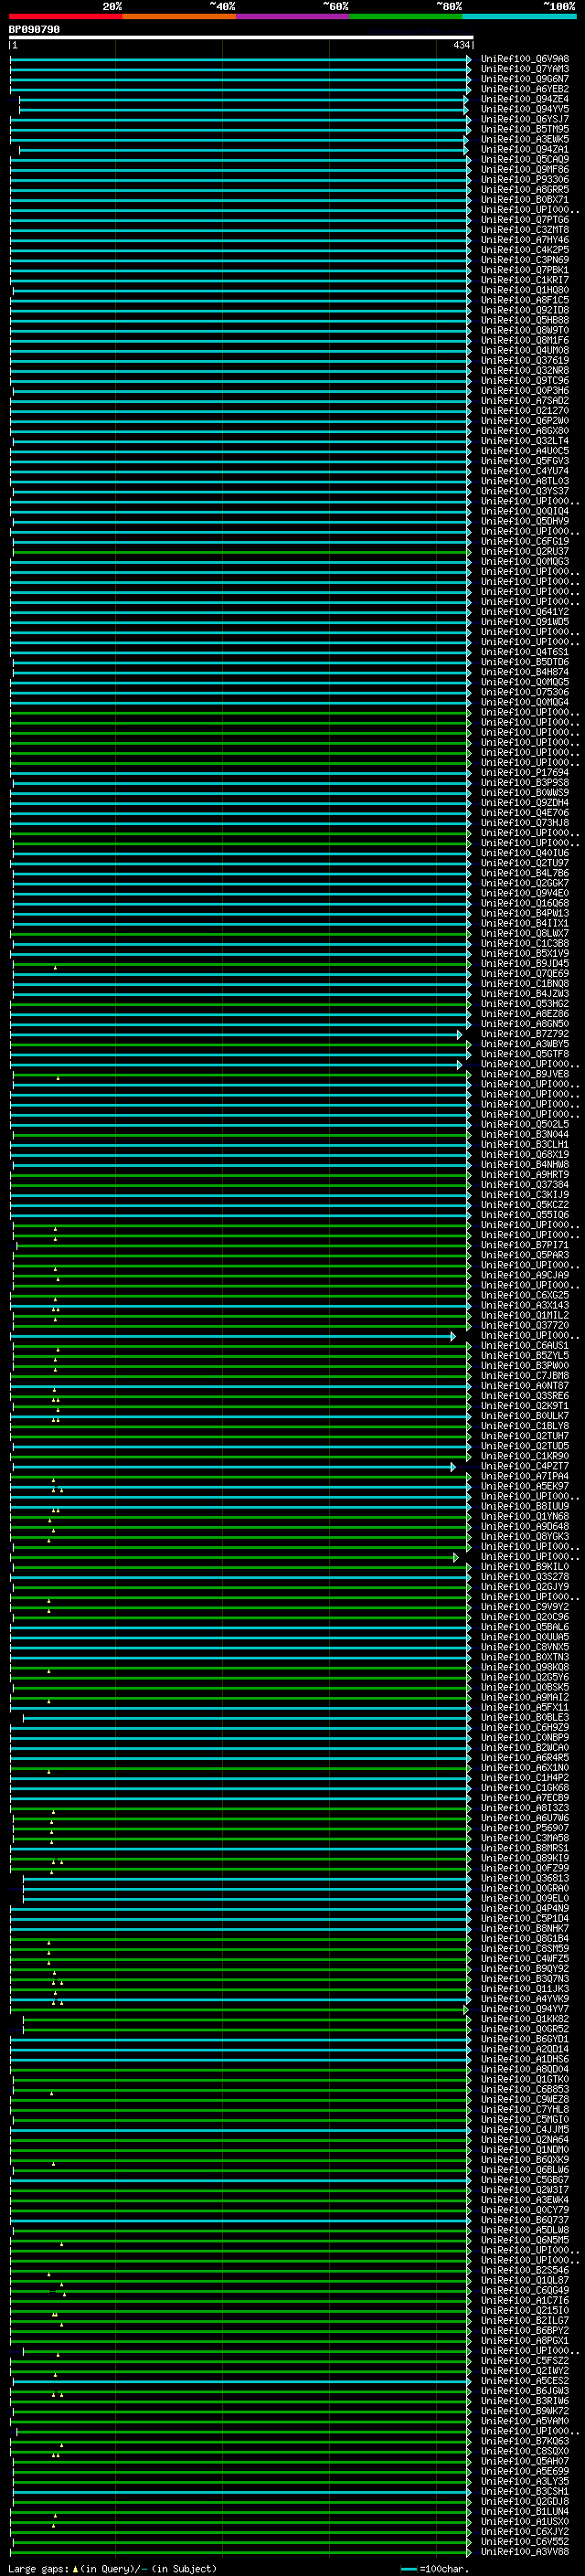Click the green ~80% legend color segment

coord(405,16)
